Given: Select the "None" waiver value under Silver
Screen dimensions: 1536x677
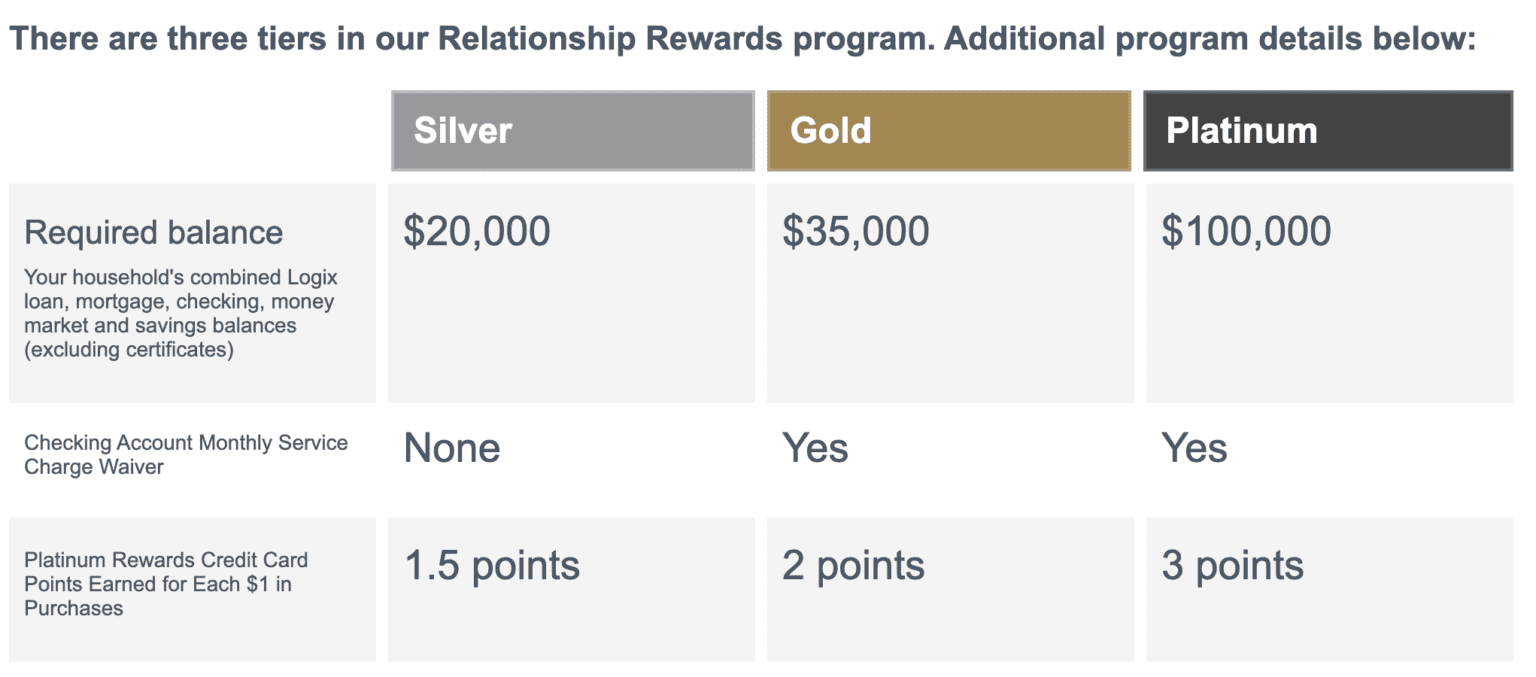Looking at the screenshot, I should tap(452, 448).
